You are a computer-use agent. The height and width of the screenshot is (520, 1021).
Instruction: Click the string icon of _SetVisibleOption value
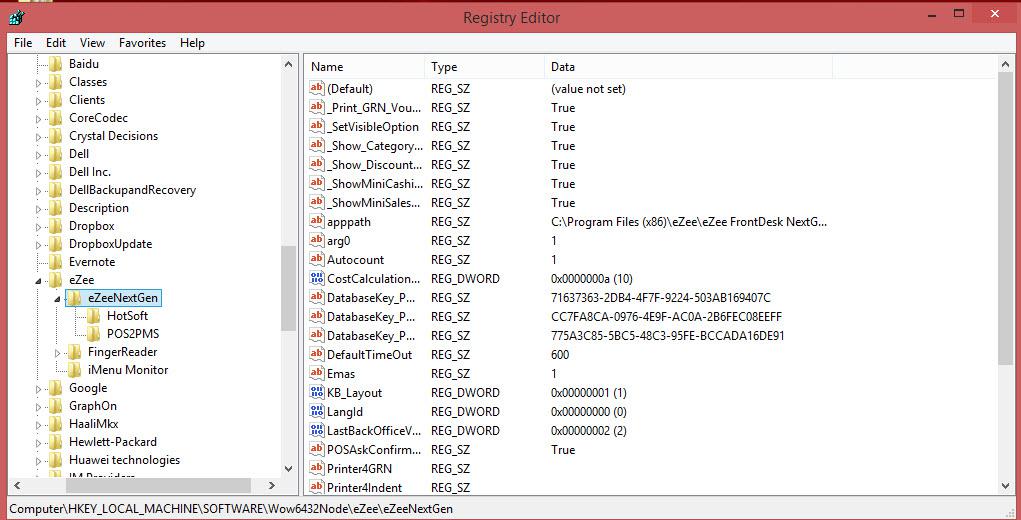click(317, 126)
